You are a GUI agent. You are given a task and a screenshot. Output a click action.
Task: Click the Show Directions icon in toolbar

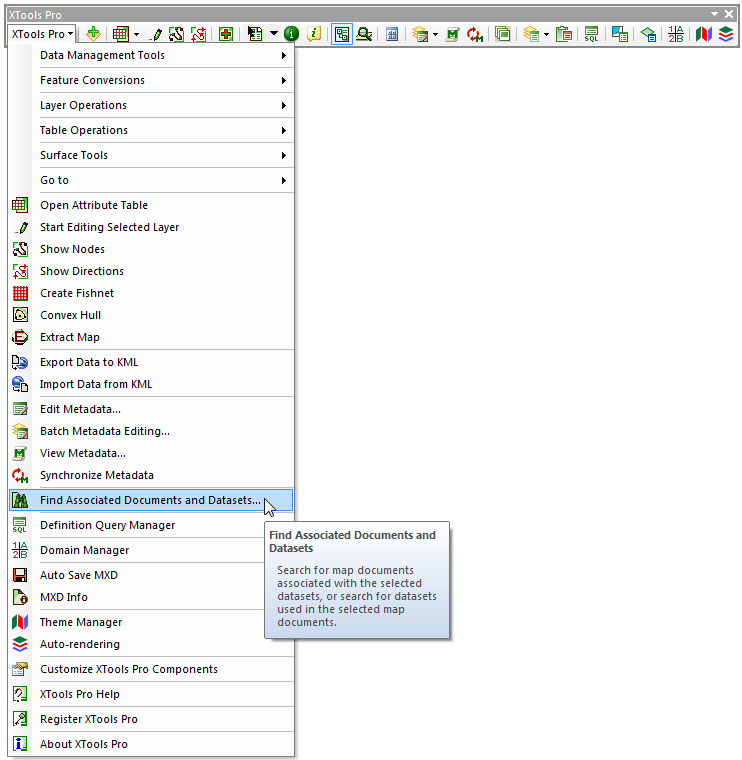tap(199, 34)
